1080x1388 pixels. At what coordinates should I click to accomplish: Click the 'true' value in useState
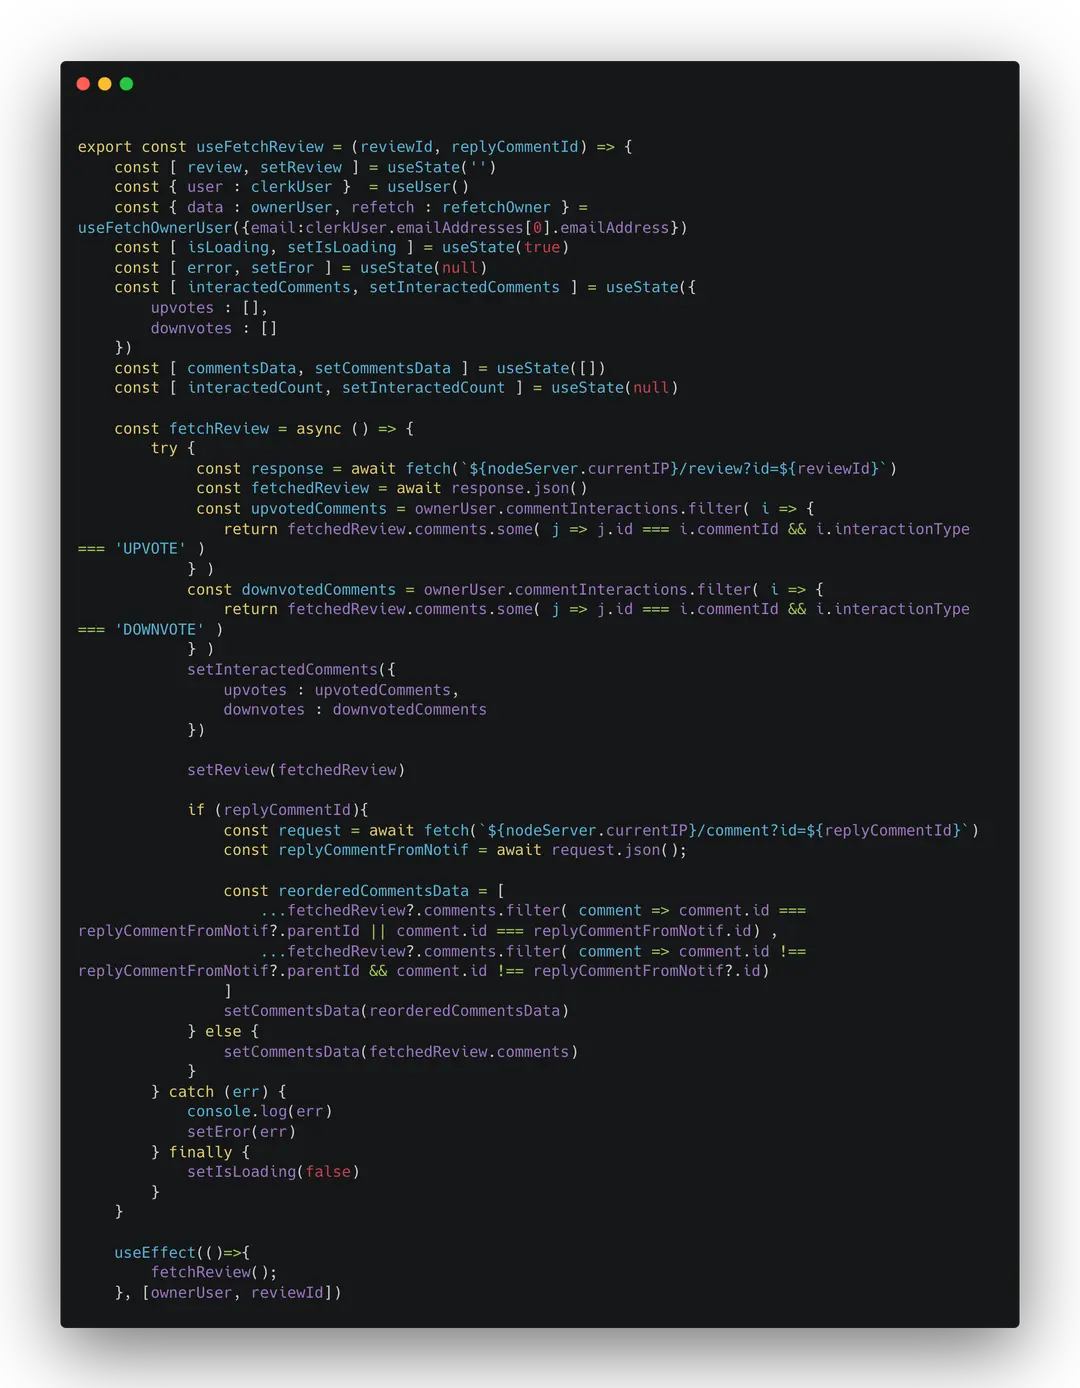coord(541,247)
